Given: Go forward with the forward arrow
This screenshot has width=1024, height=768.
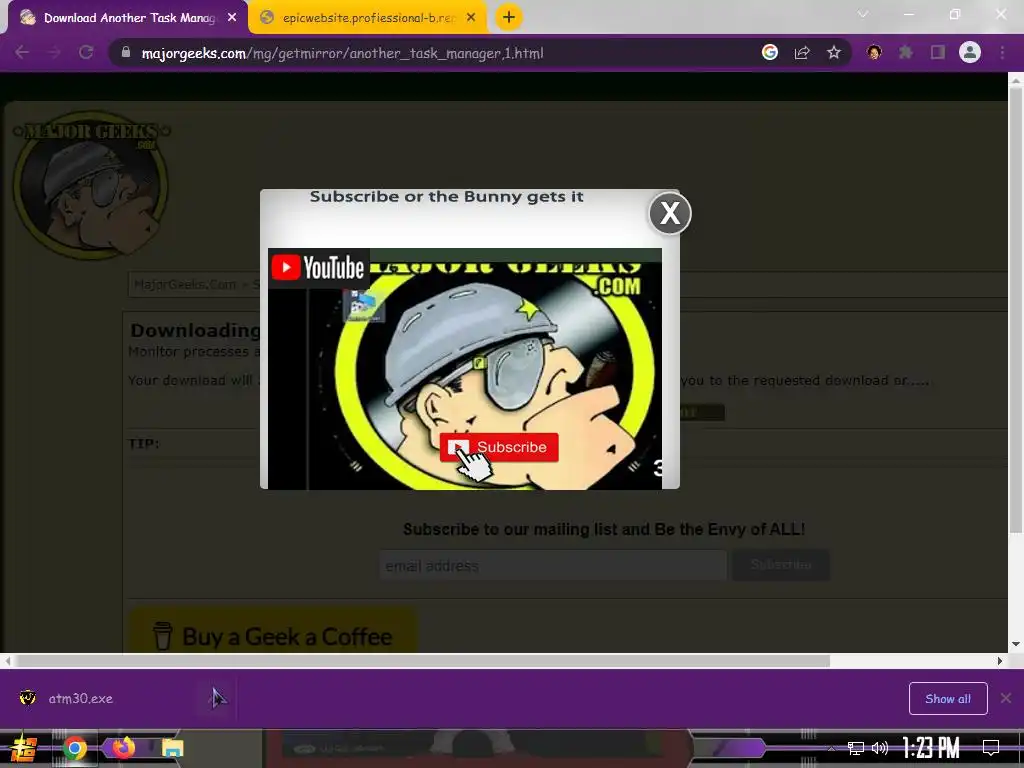Looking at the screenshot, I should pos(54,53).
